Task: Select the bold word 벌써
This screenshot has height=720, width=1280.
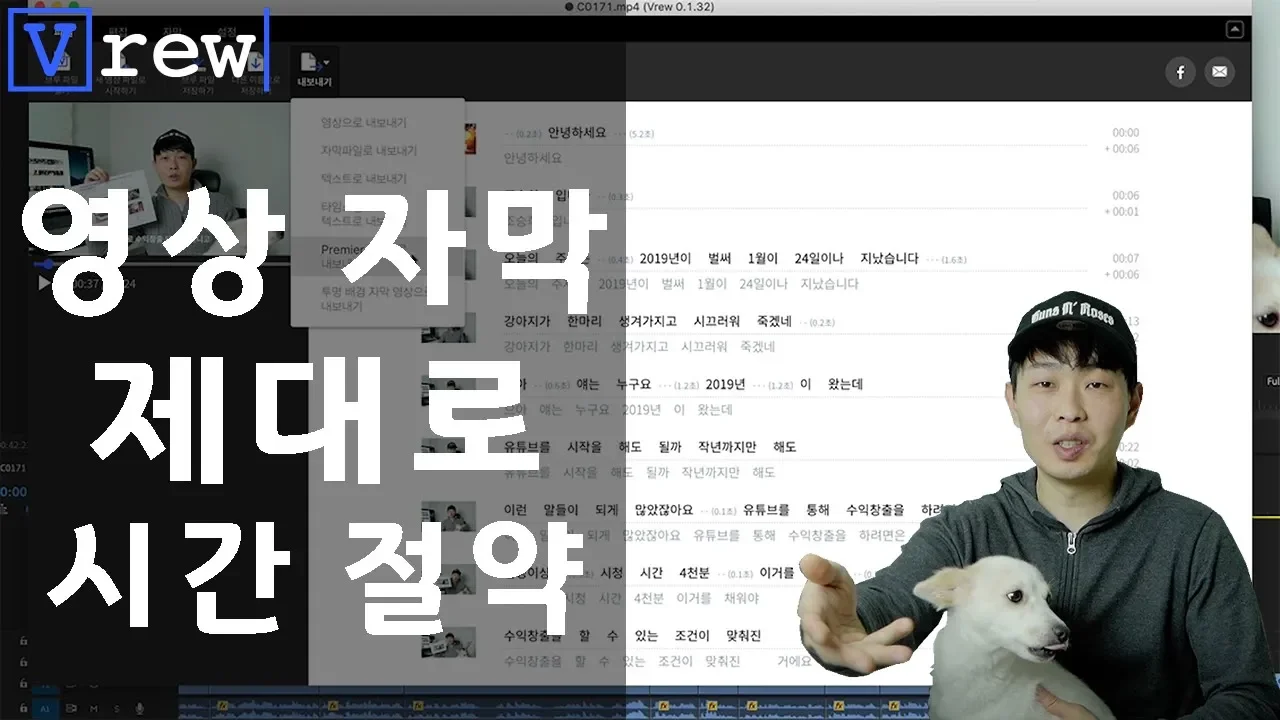Action: point(721,258)
